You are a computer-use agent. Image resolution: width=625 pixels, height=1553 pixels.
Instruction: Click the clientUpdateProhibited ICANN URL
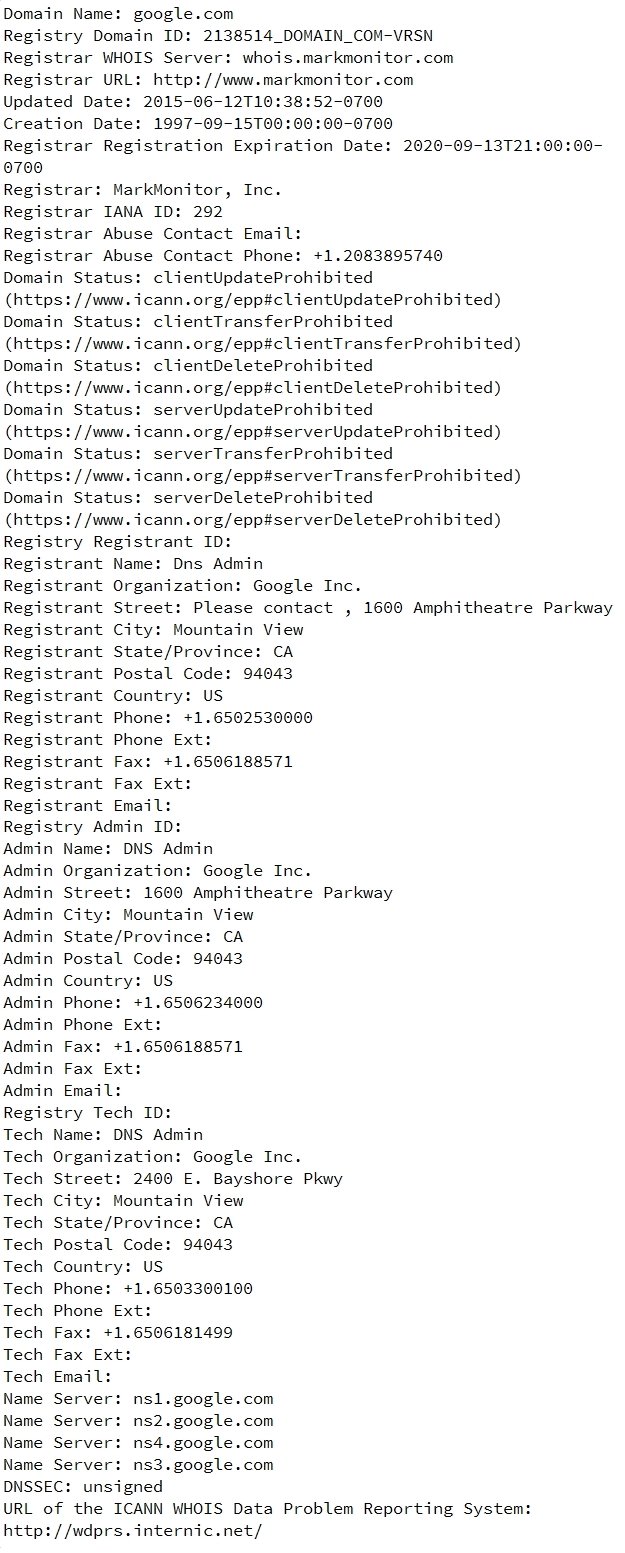pos(253,300)
